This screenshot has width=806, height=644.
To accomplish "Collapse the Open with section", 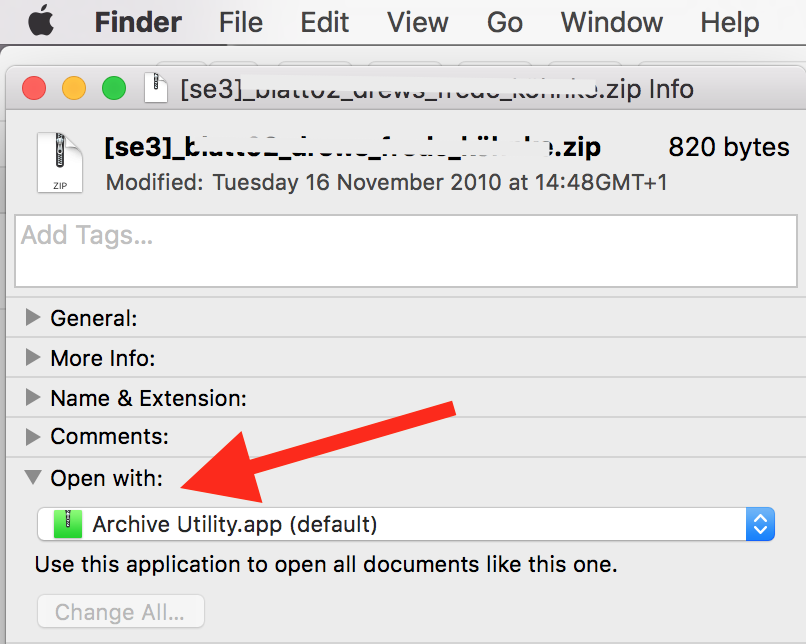I will click(x=31, y=478).
